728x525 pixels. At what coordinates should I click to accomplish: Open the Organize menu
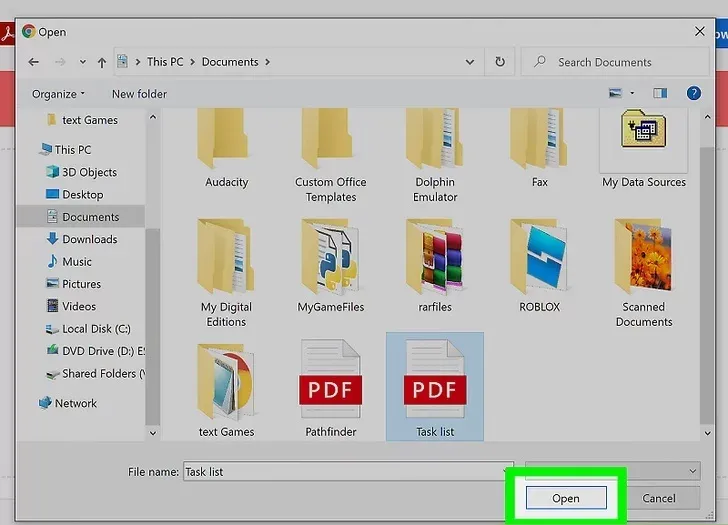[58, 94]
